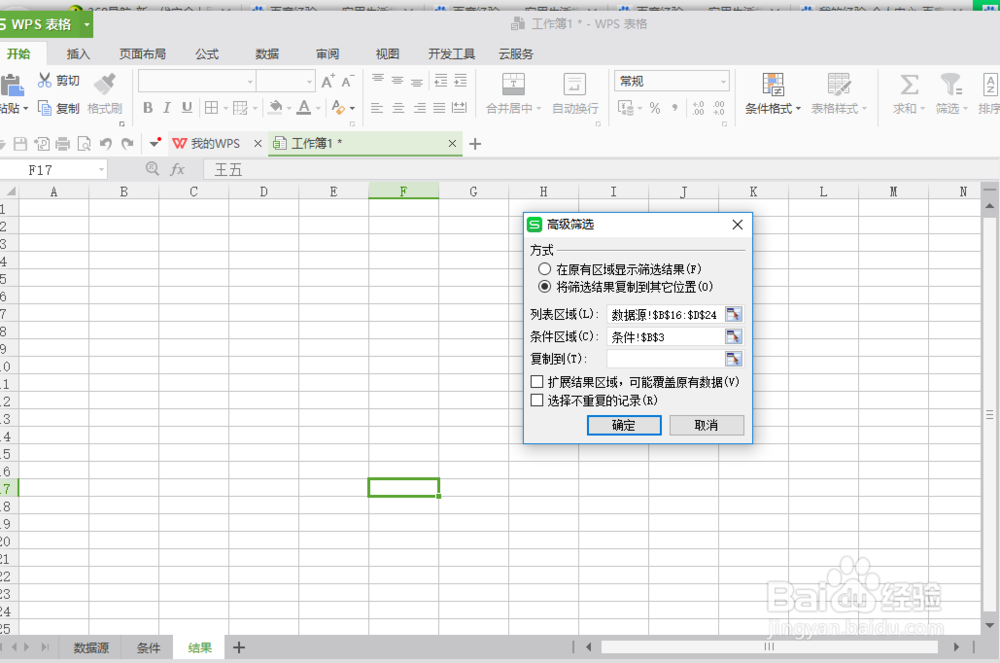Check 扩展结果区域 checkbox
Image resolution: width=1000 pixels, height=663 pixels.
point(537,382)
